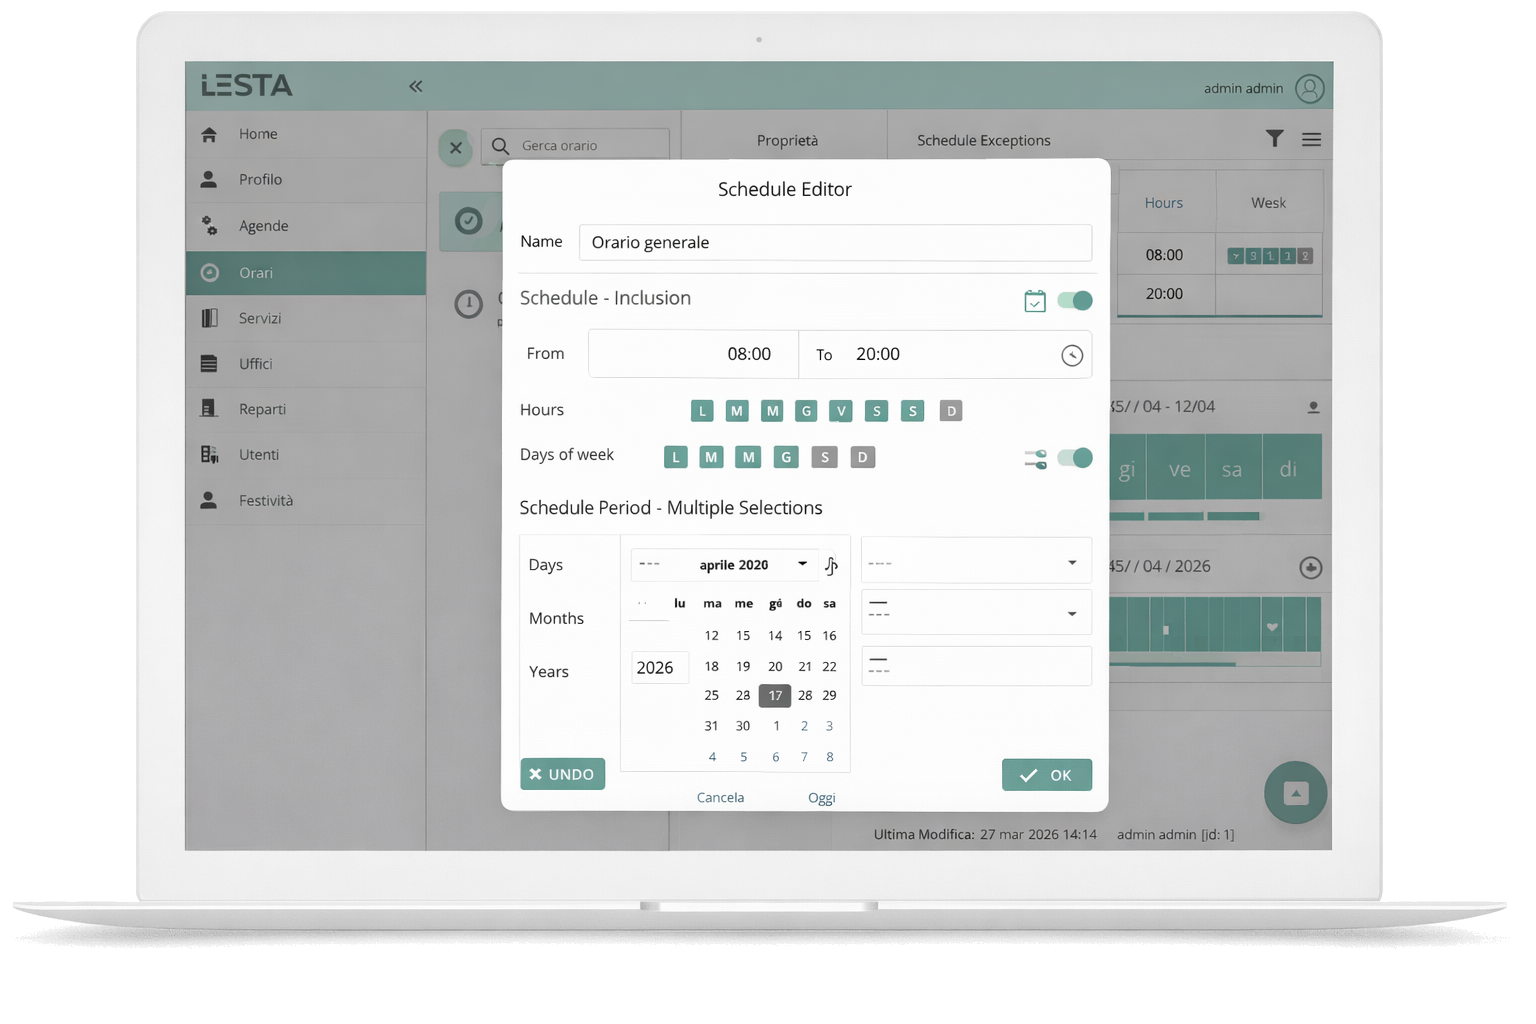Turn off the Days of week toggle
This screenshot has width=1536, height=1024.
(x=1074, y=458)
